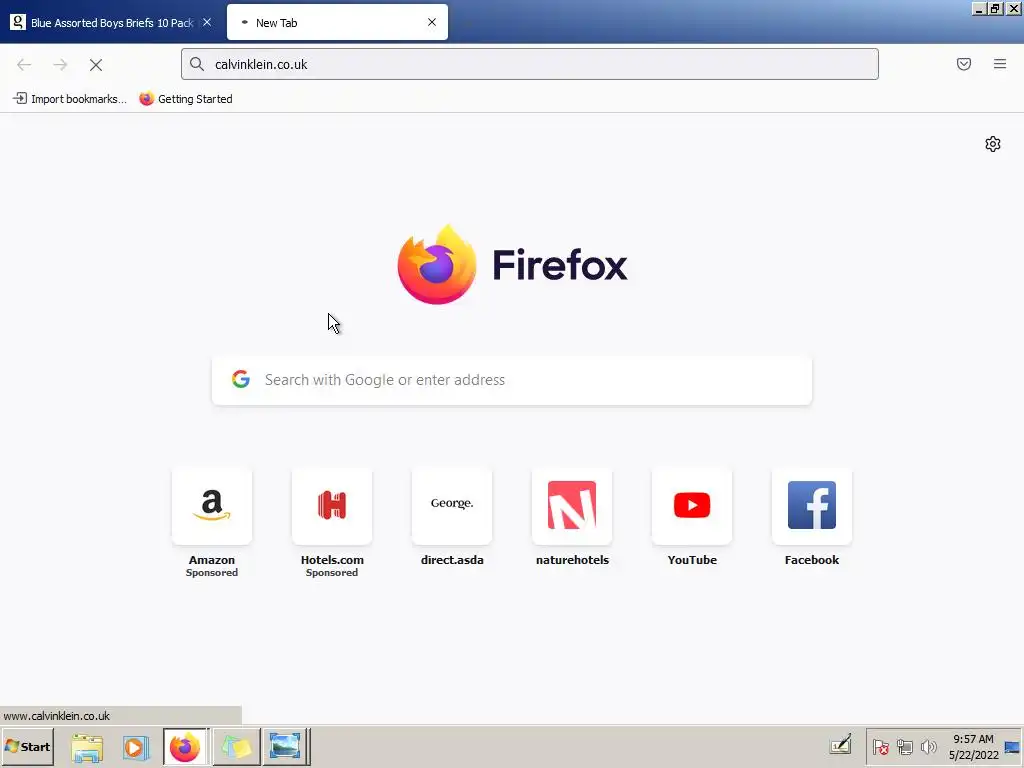Open the Amazon sponsored shortcut tile
The height and width of the screenshot is (768, 1024).
[212, 506]
